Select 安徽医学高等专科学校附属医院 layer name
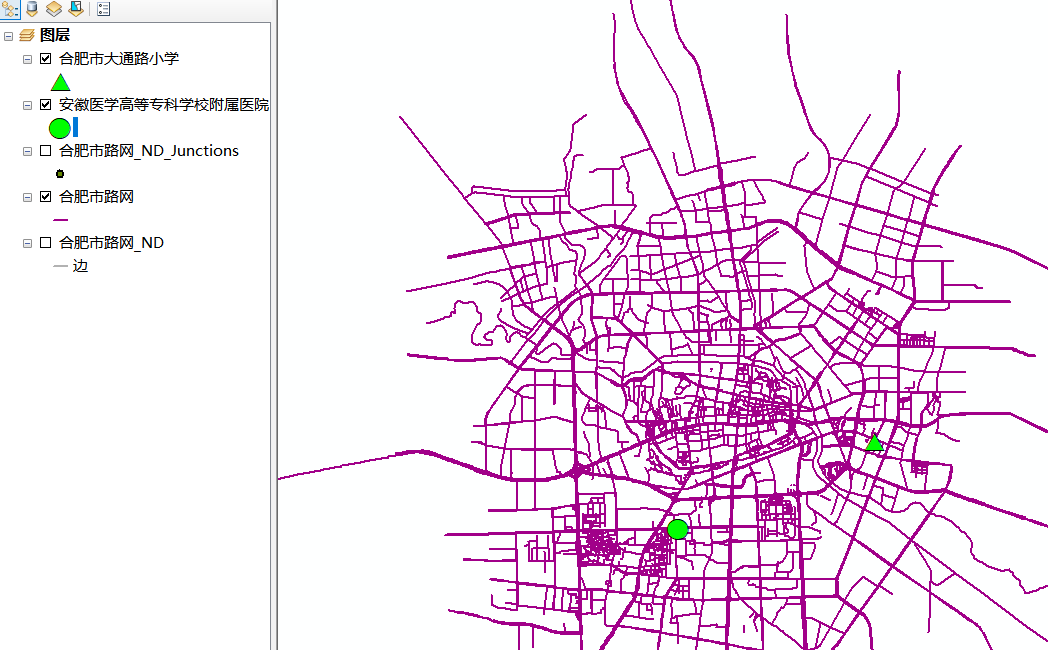 point(164,105)
